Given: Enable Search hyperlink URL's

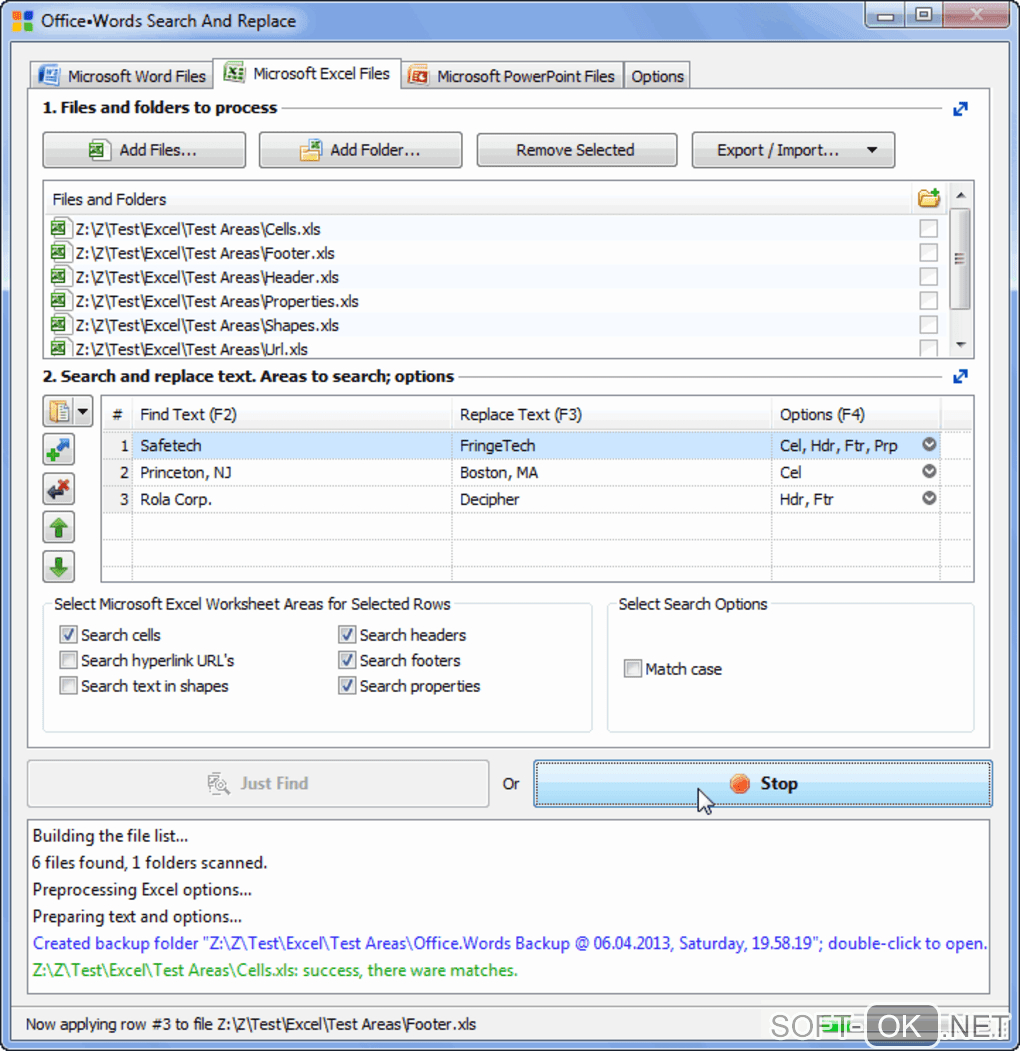Looking at the screenshot, I should click(68, 660).
